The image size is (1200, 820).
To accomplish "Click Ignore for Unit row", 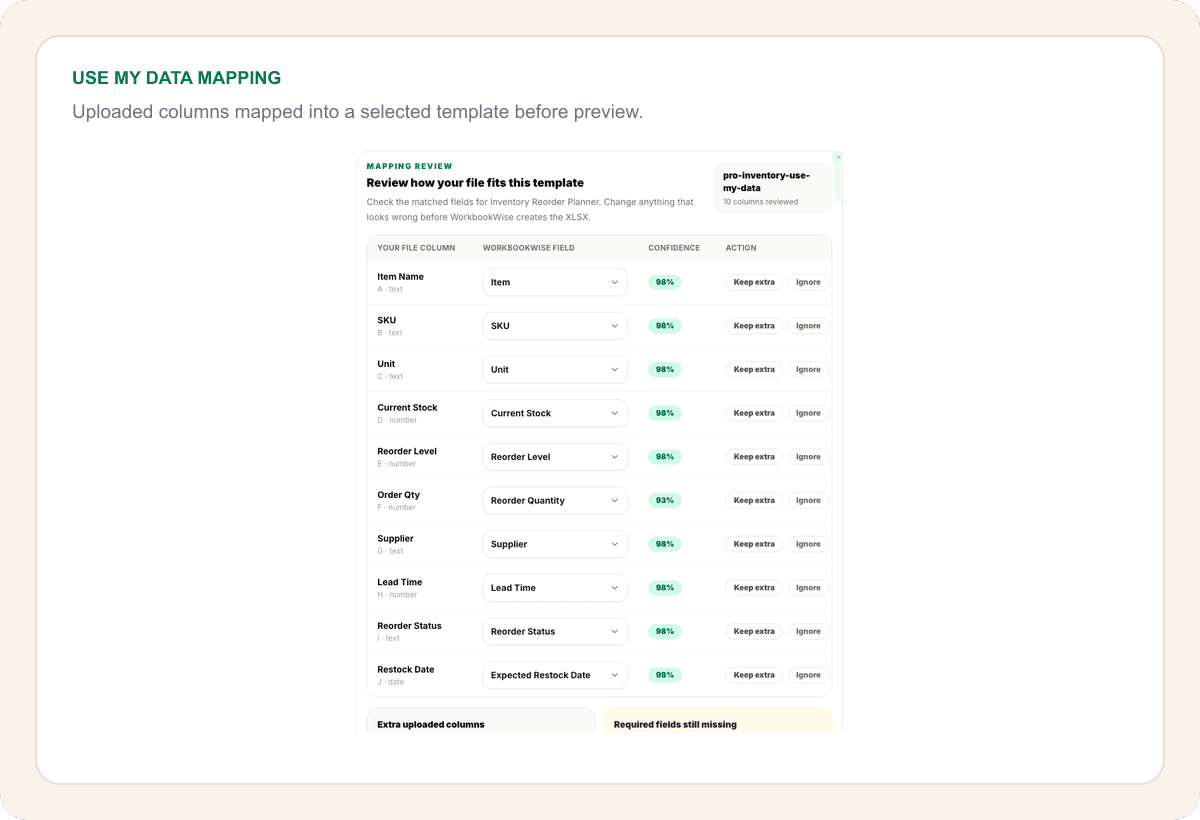I will click(808, 369).
